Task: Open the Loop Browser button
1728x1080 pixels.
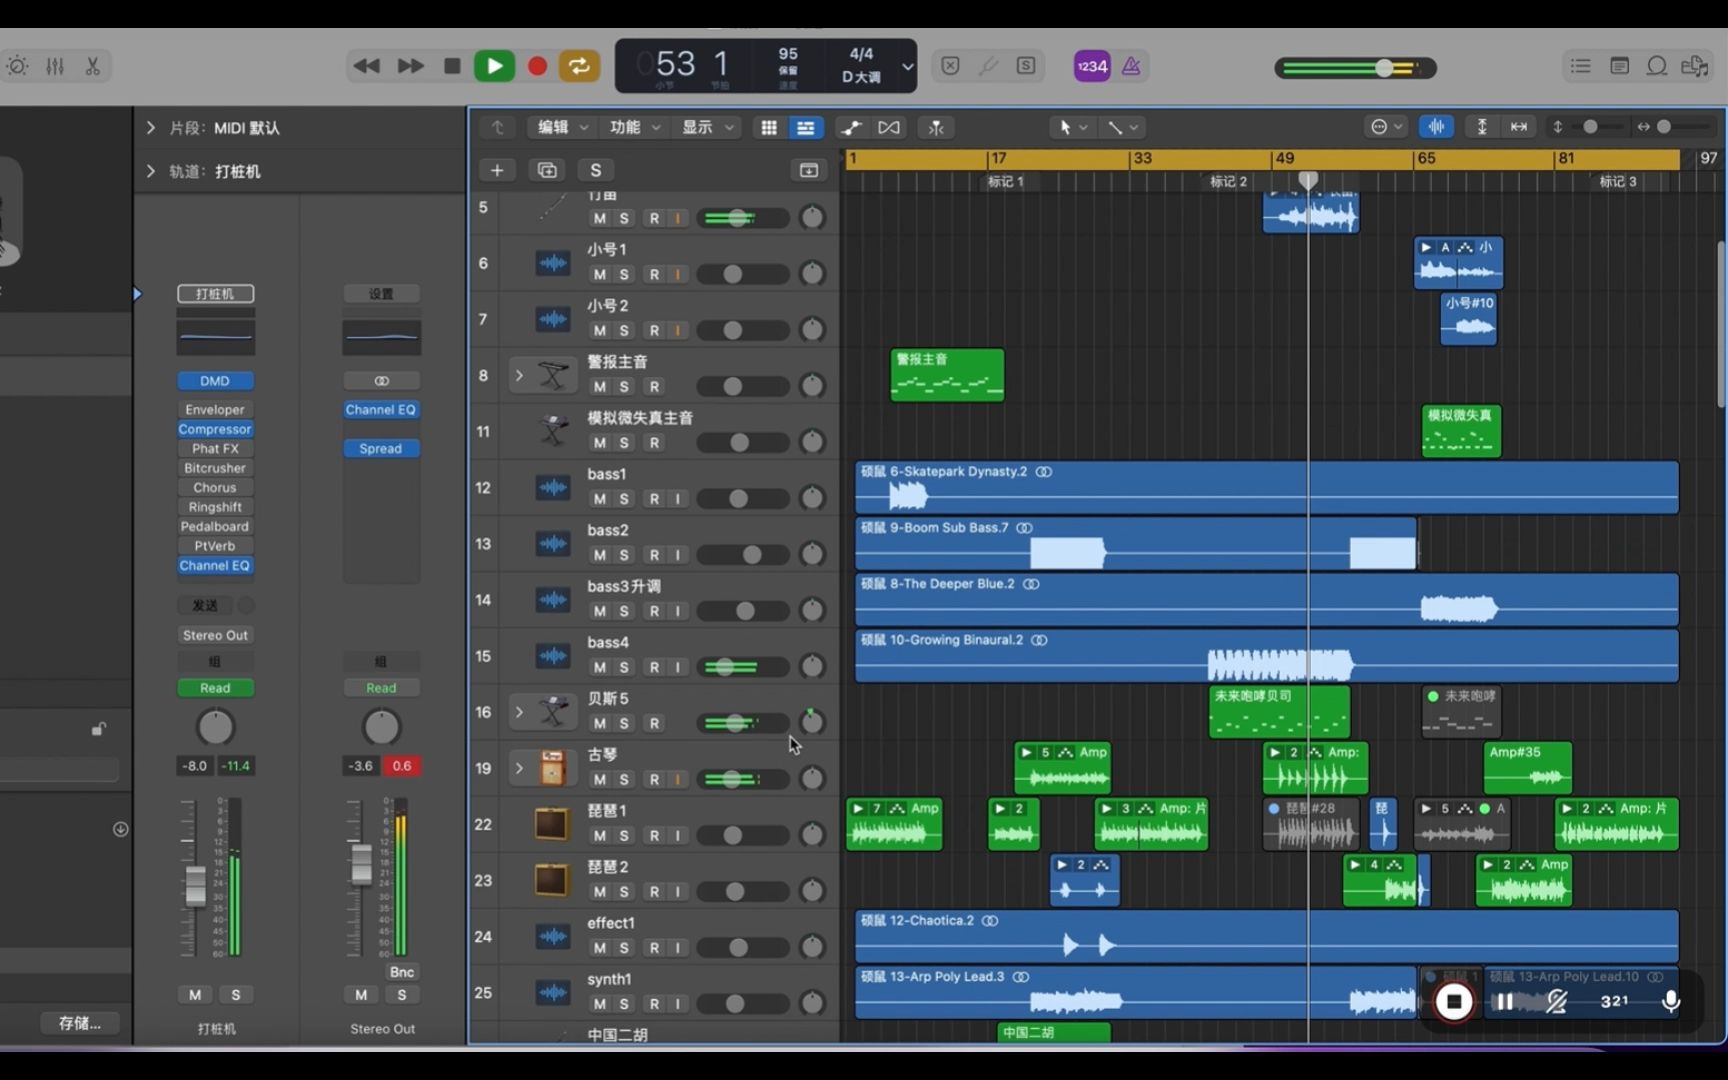Action: [1657, 66]
